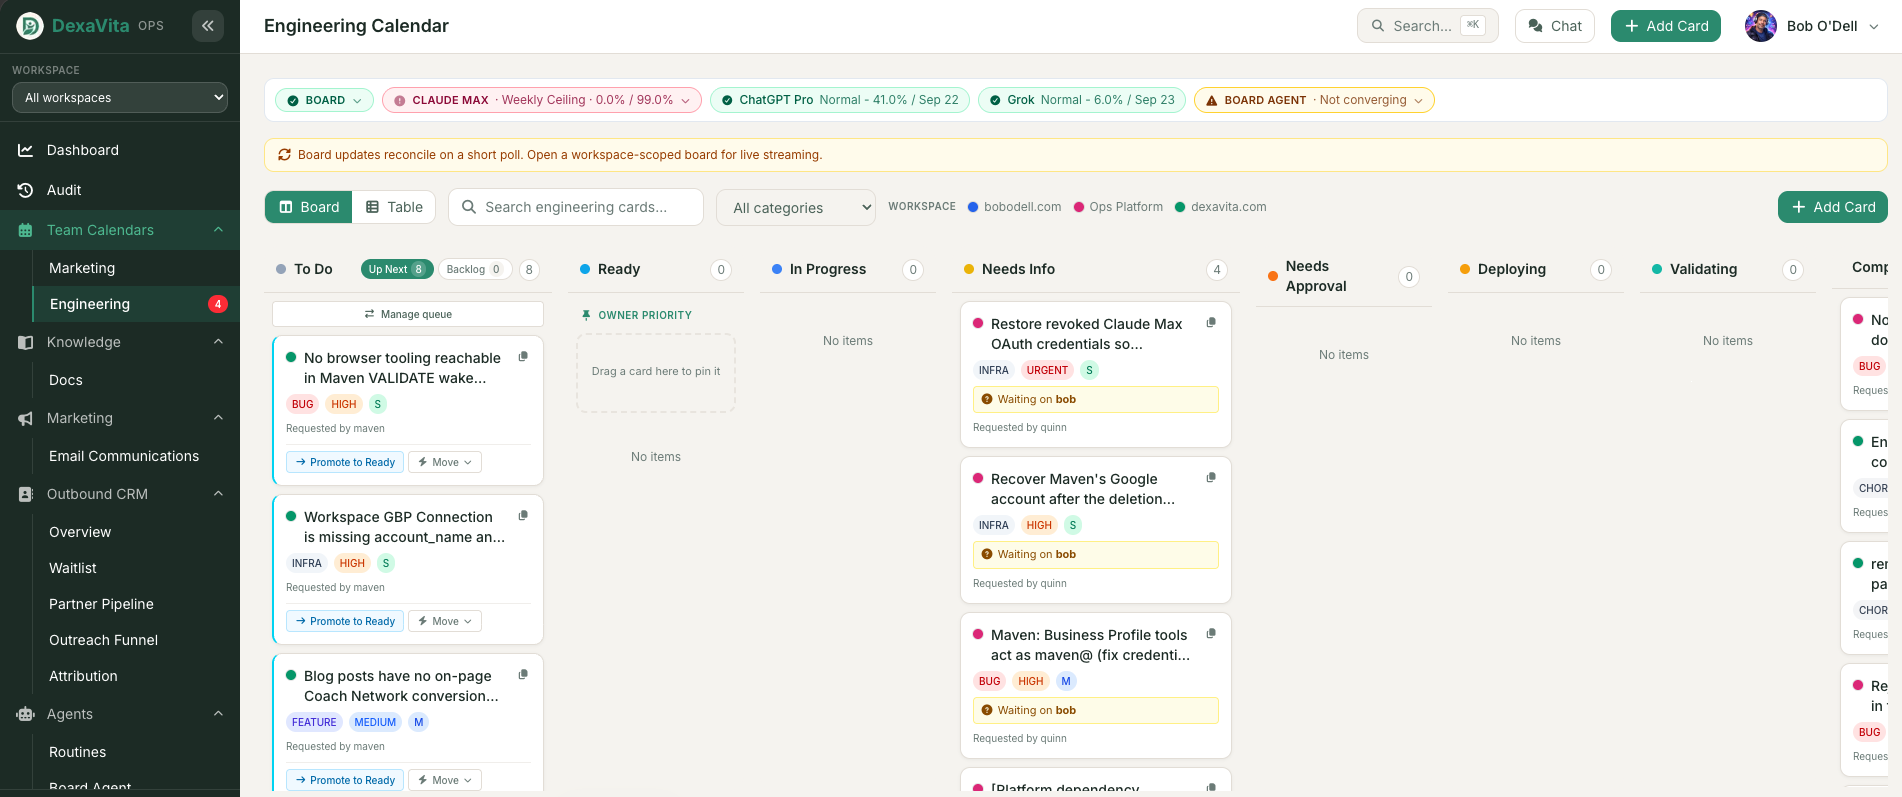Screen dimensions: 1902x797
Task: Copy the 'Restore revoked Claude Max' card icon
Action: coord(1211,323)
